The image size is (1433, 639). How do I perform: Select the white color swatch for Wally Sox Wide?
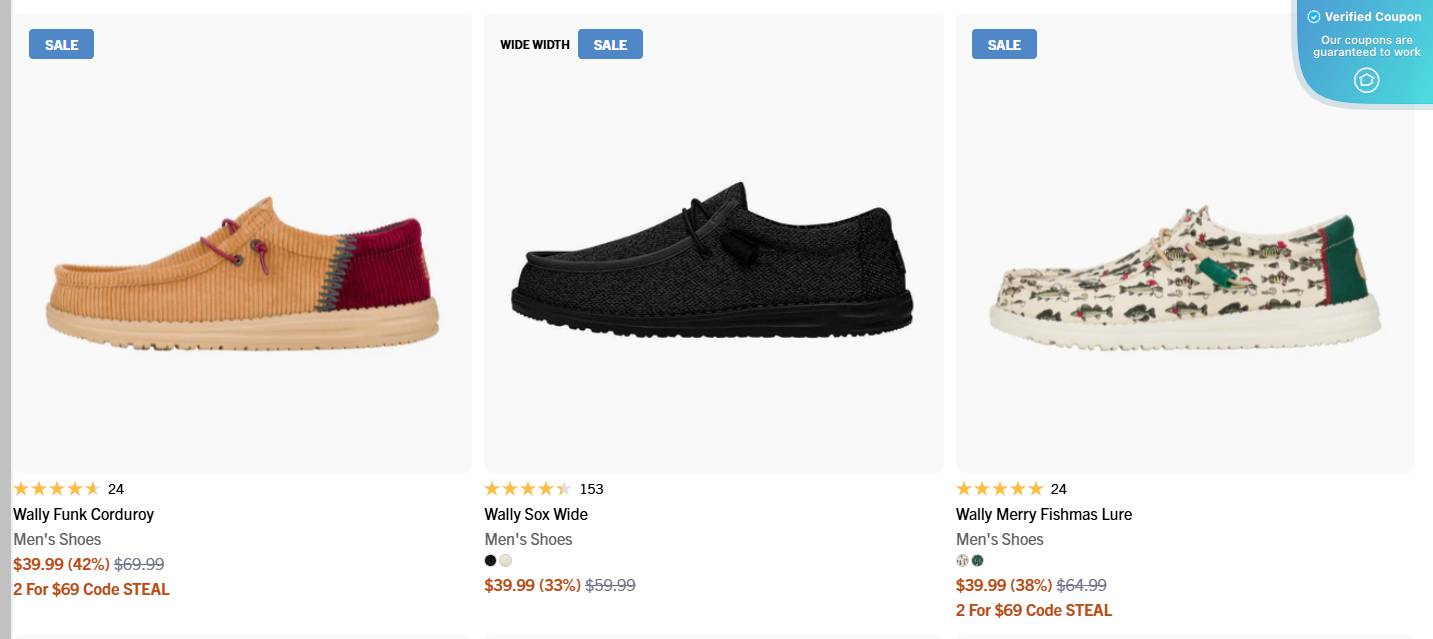click(506, 560)
